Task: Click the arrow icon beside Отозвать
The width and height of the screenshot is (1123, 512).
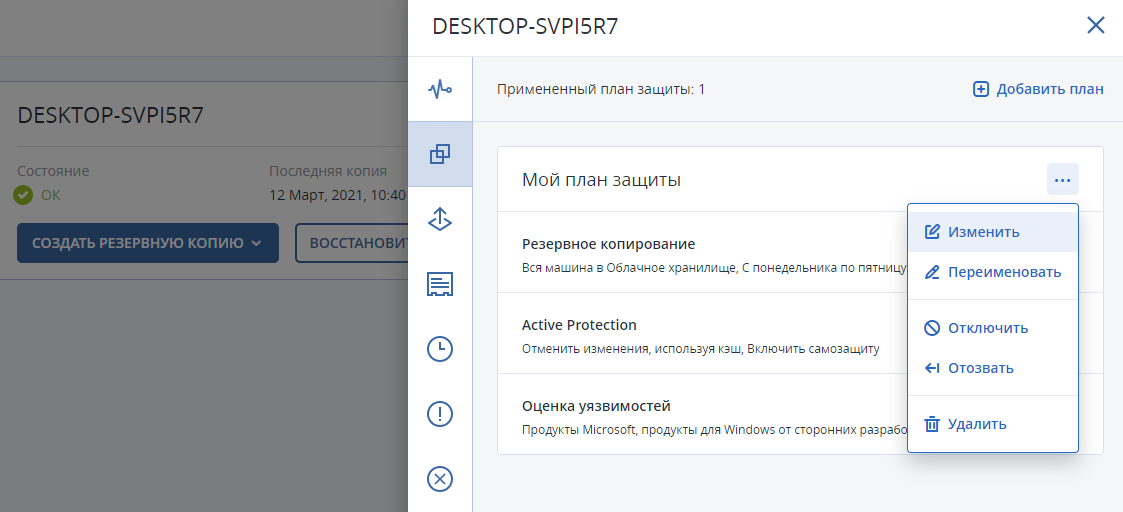Action: coord(932,368)
